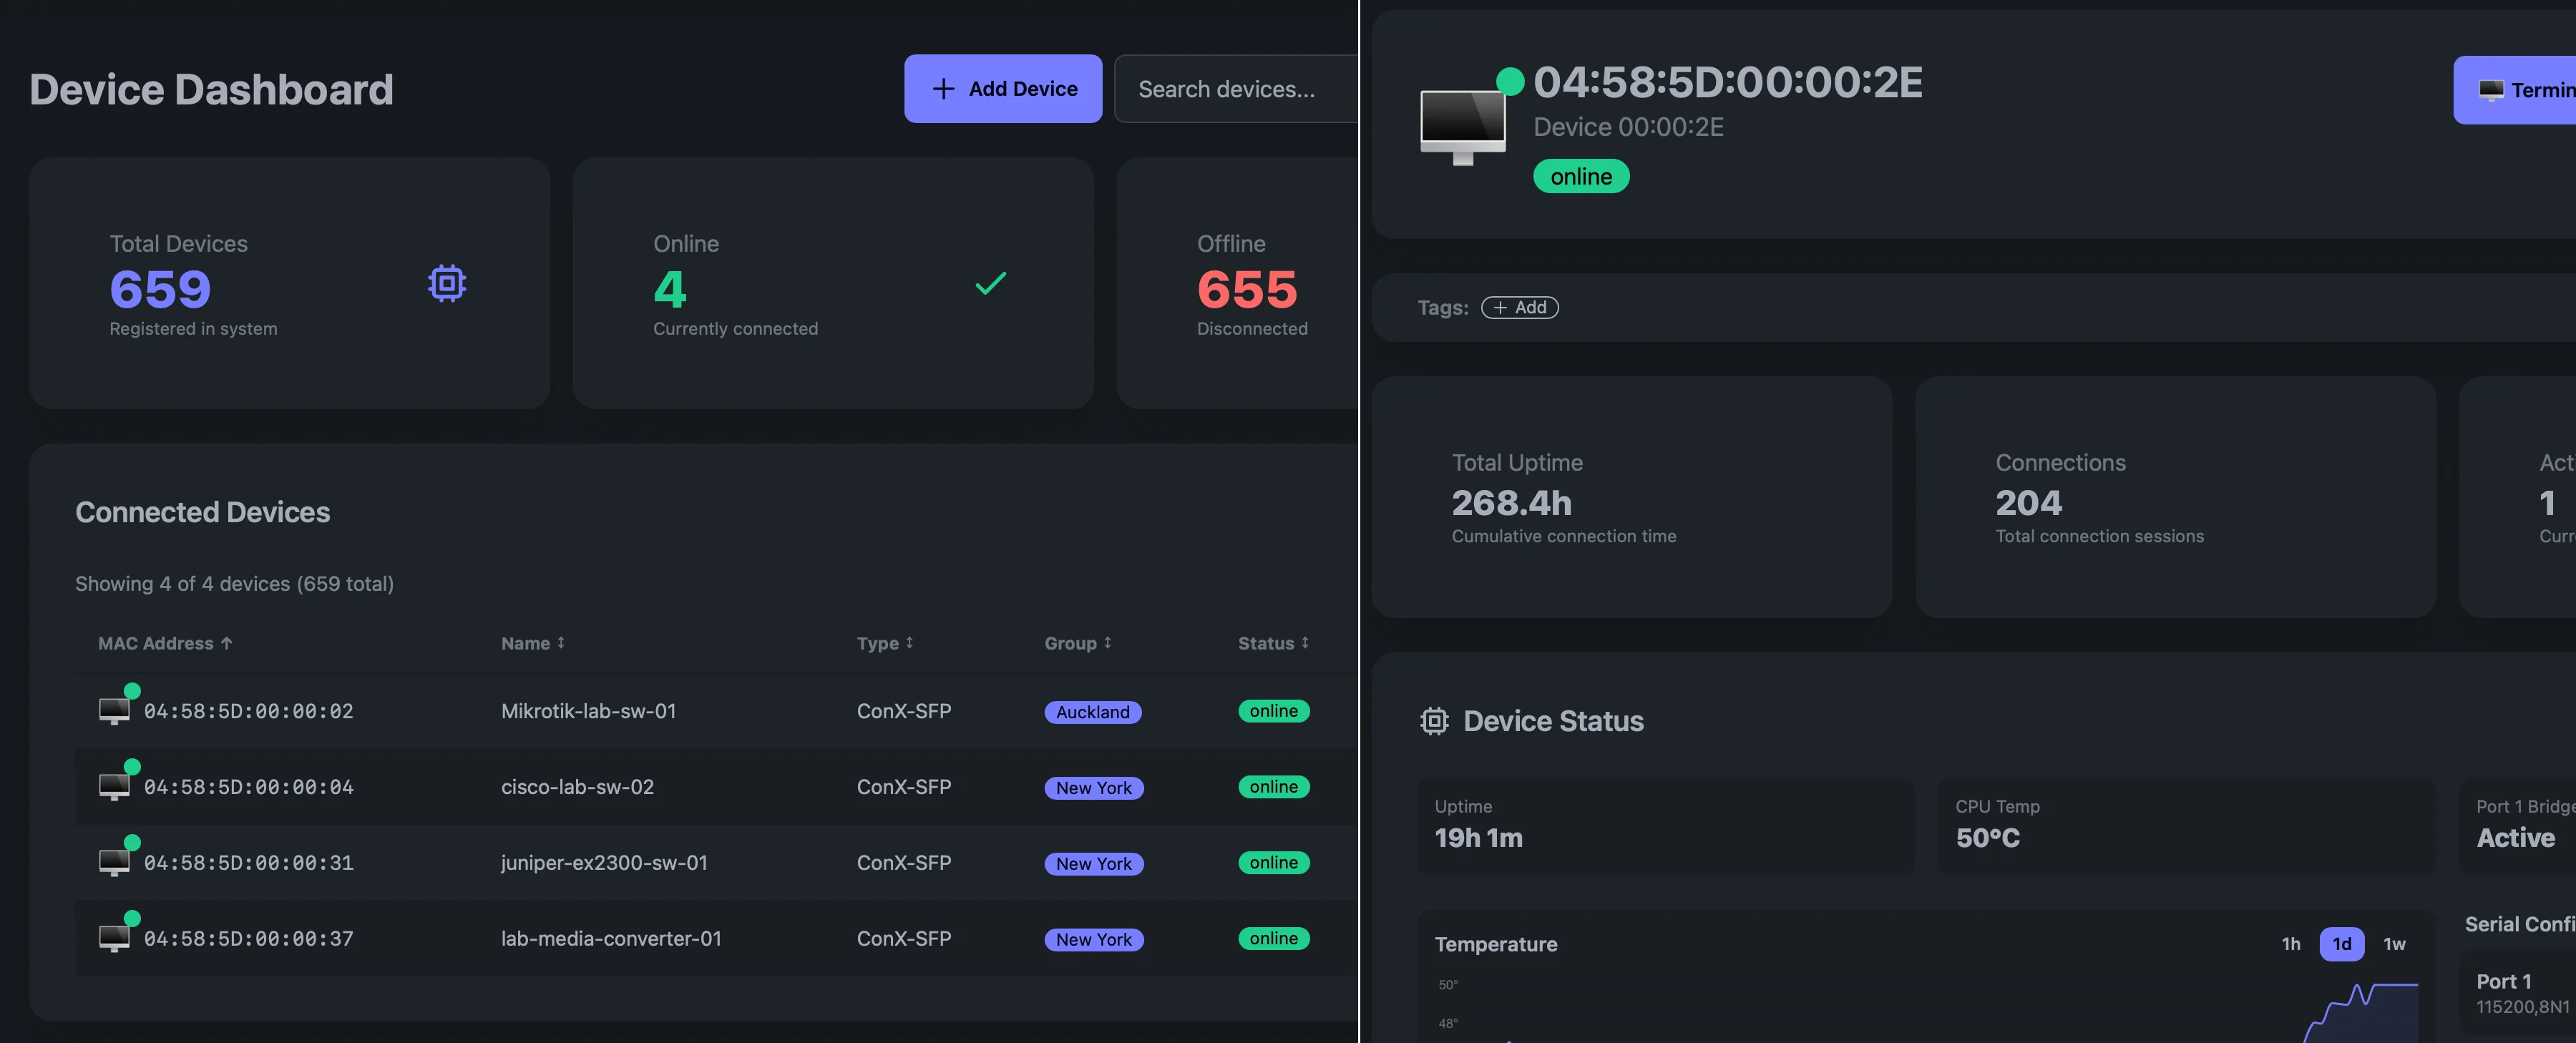
Task: Sort table by Group column
Action: (1078, 643)
